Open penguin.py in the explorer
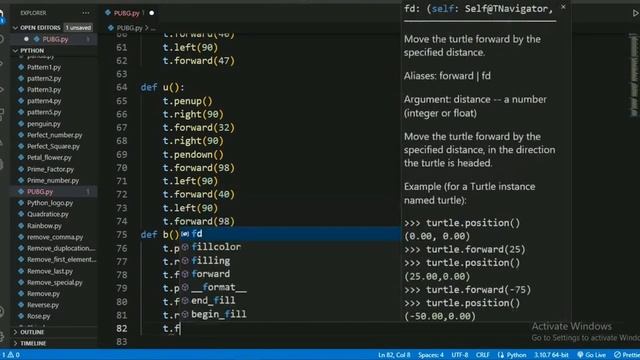Screen dimensions: 640x360 [x=43, y=124]
